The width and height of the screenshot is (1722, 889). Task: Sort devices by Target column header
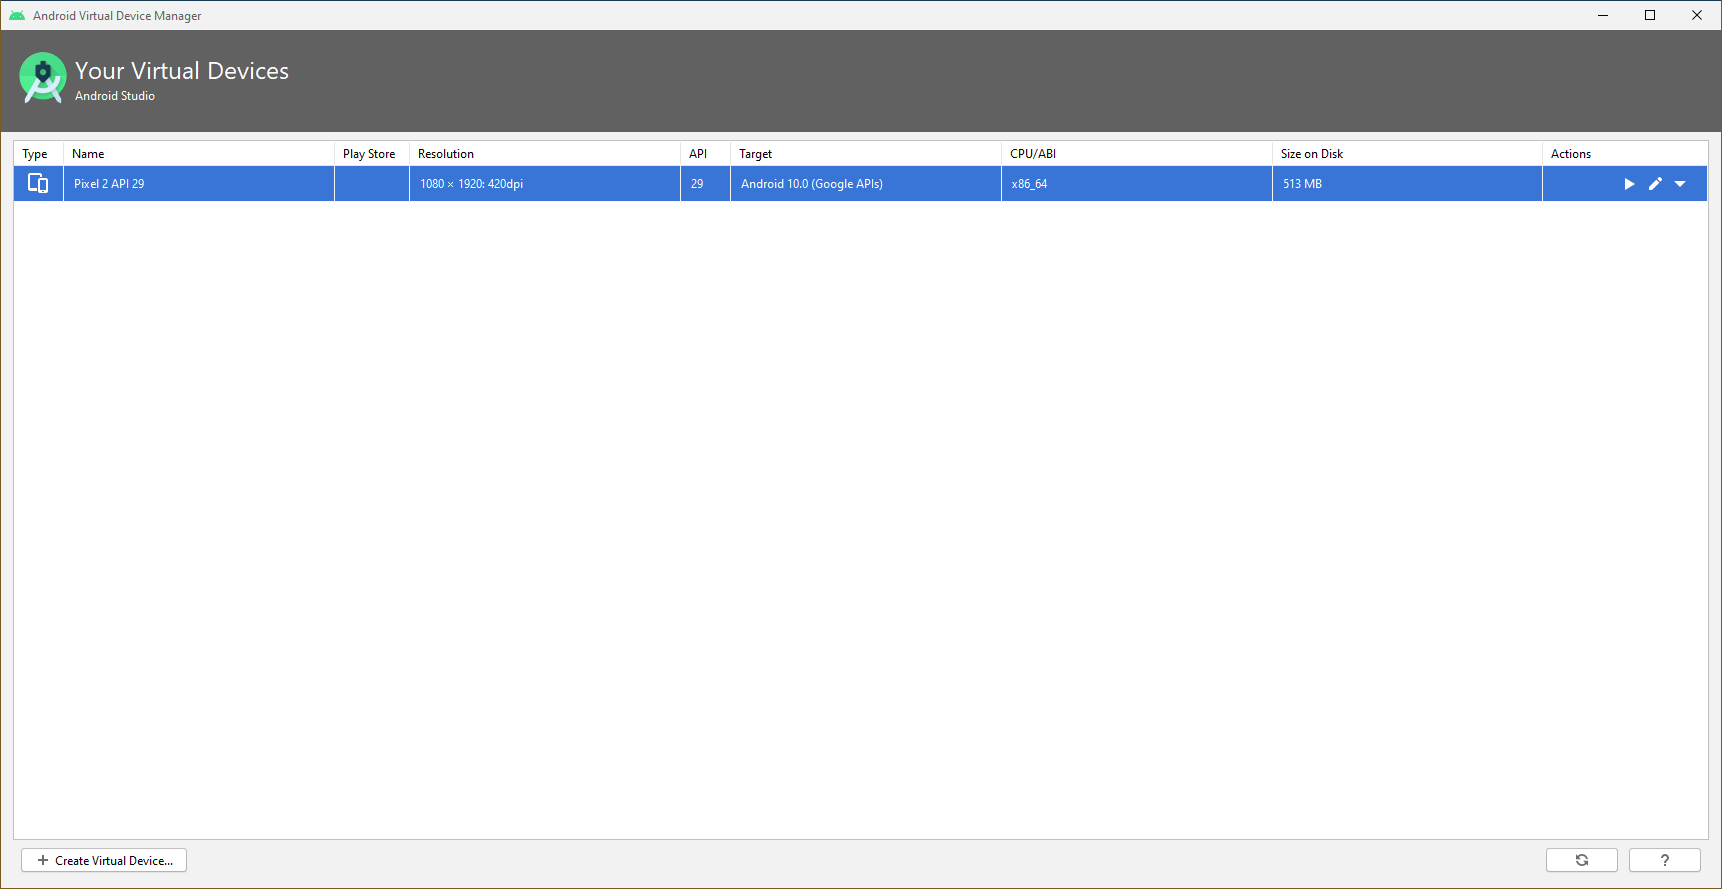pyautogui.click(x=865, y=154)
